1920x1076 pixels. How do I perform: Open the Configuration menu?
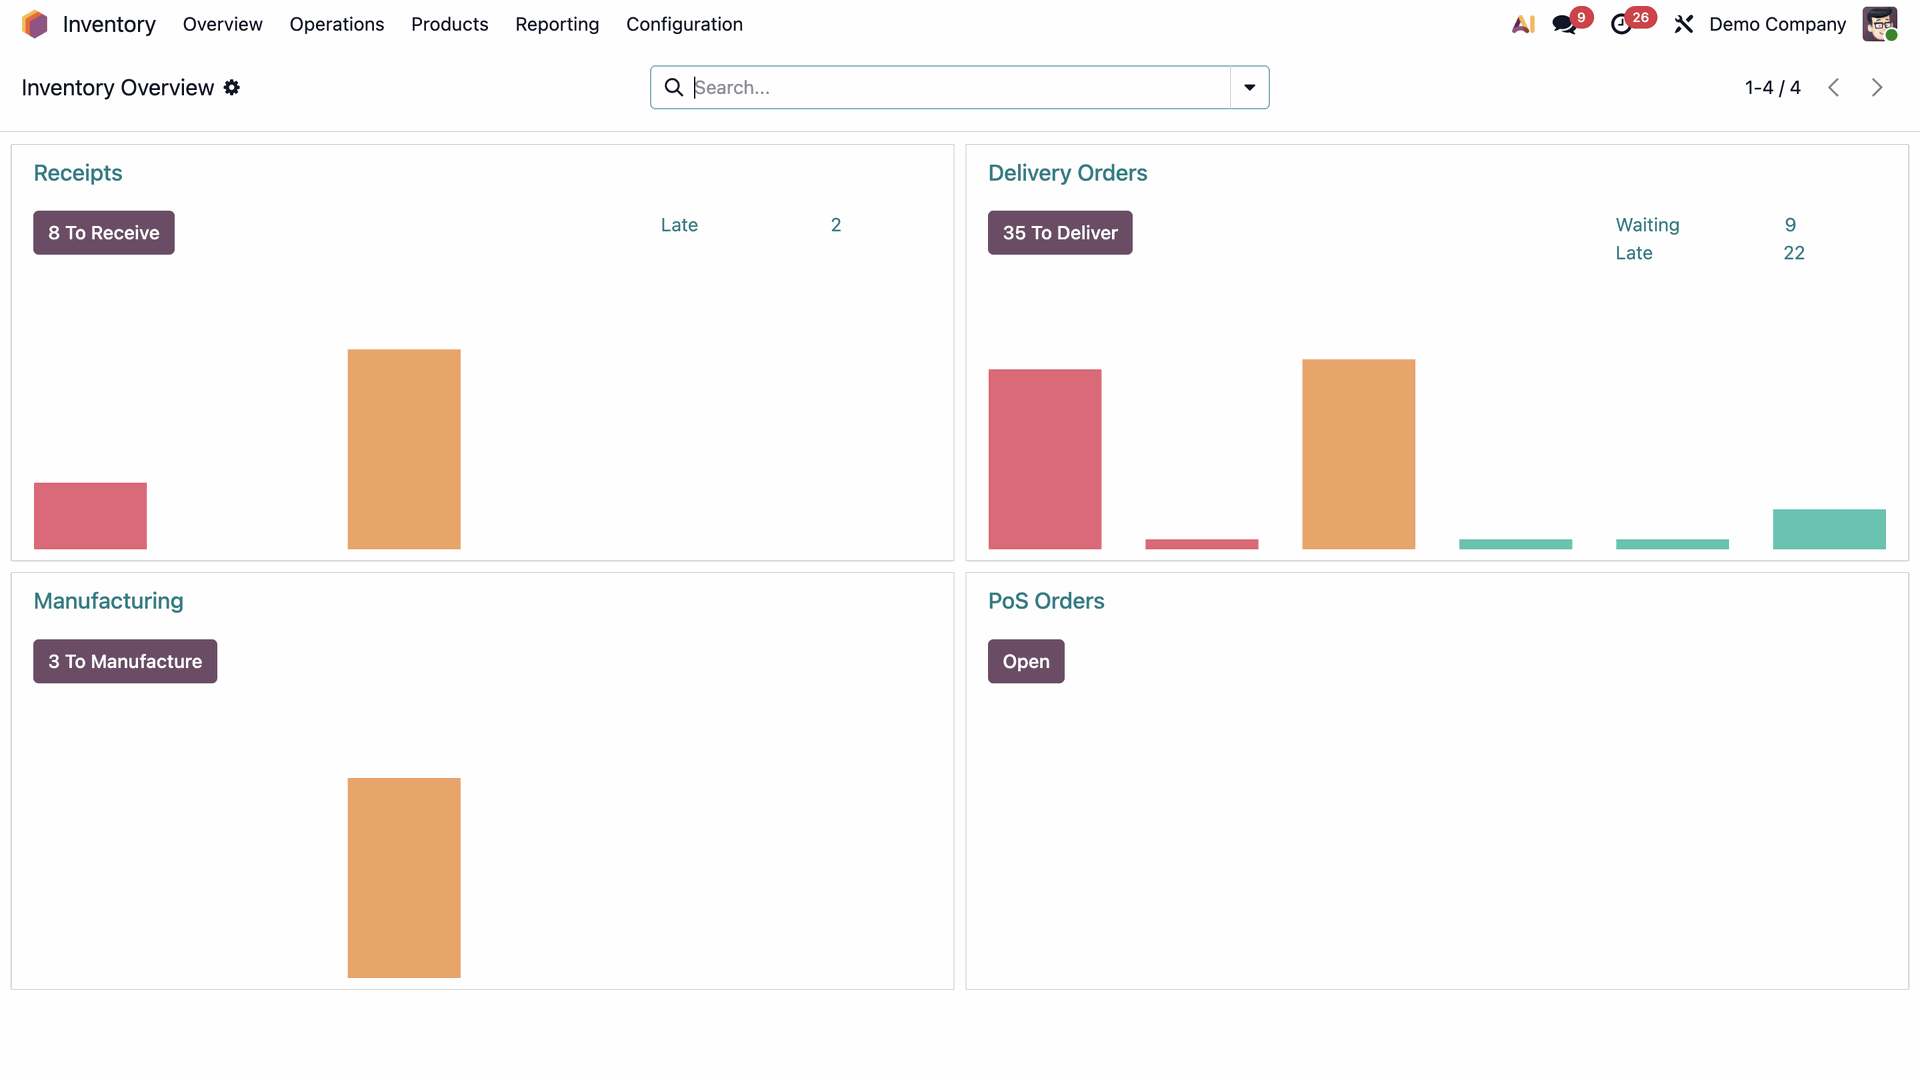tap(684, 24)
